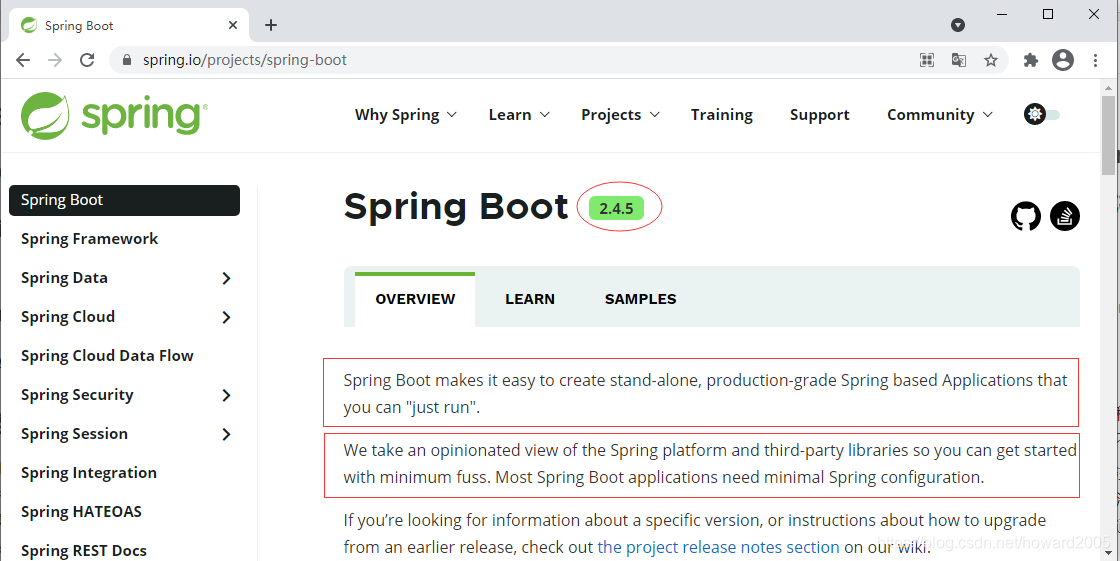Open a new browser tab
This screenshot has height=561, width=1120.
pyautogui.click(x=271, y=25)
